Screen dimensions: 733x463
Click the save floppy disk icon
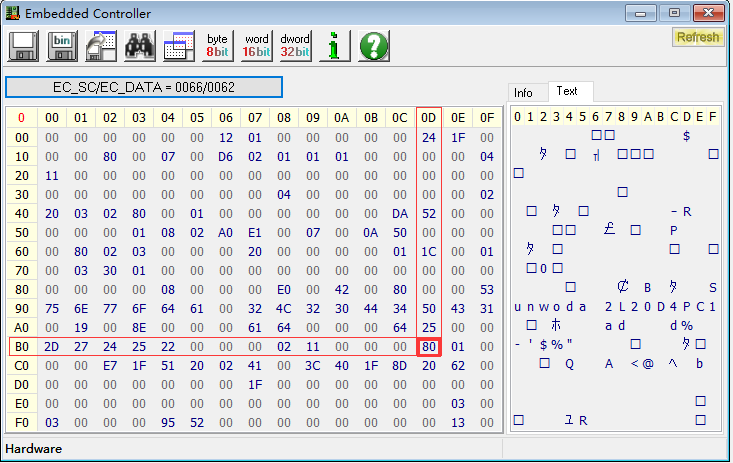point(24,45)
